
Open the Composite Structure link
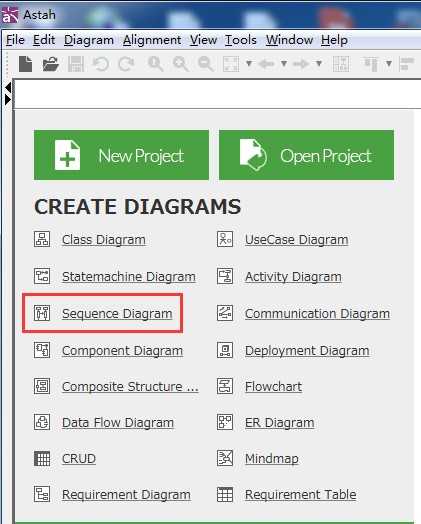tap(130, 387)
